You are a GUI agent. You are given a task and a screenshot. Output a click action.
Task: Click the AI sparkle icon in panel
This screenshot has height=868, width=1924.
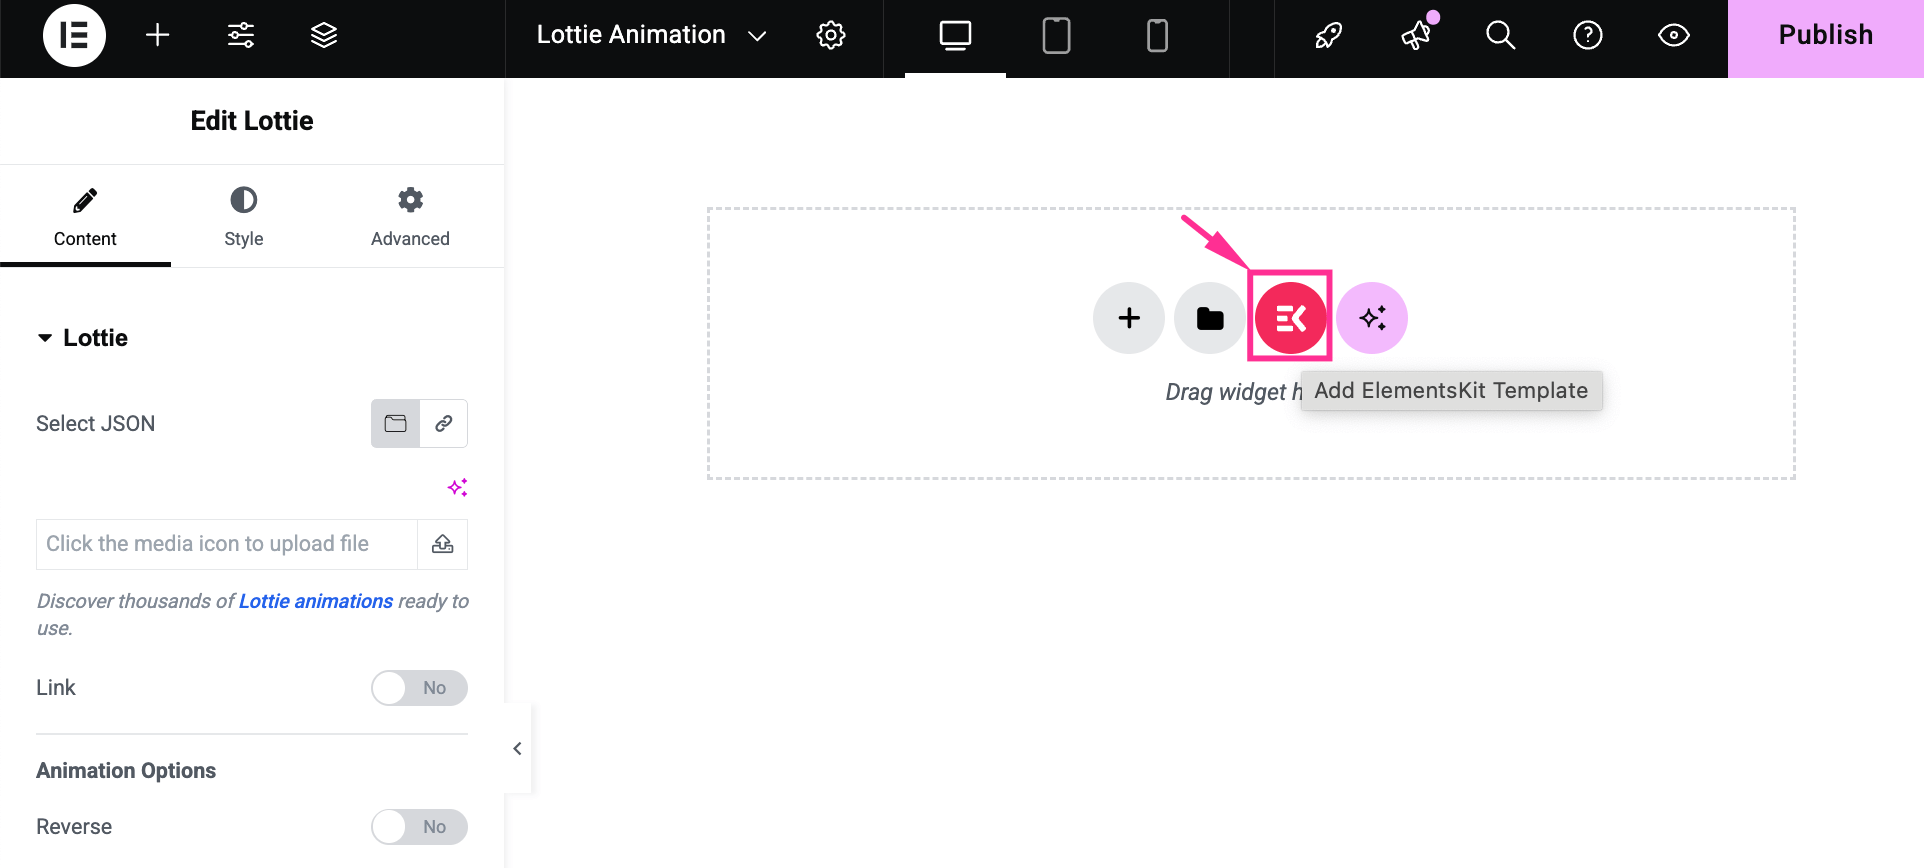(457, 487)
